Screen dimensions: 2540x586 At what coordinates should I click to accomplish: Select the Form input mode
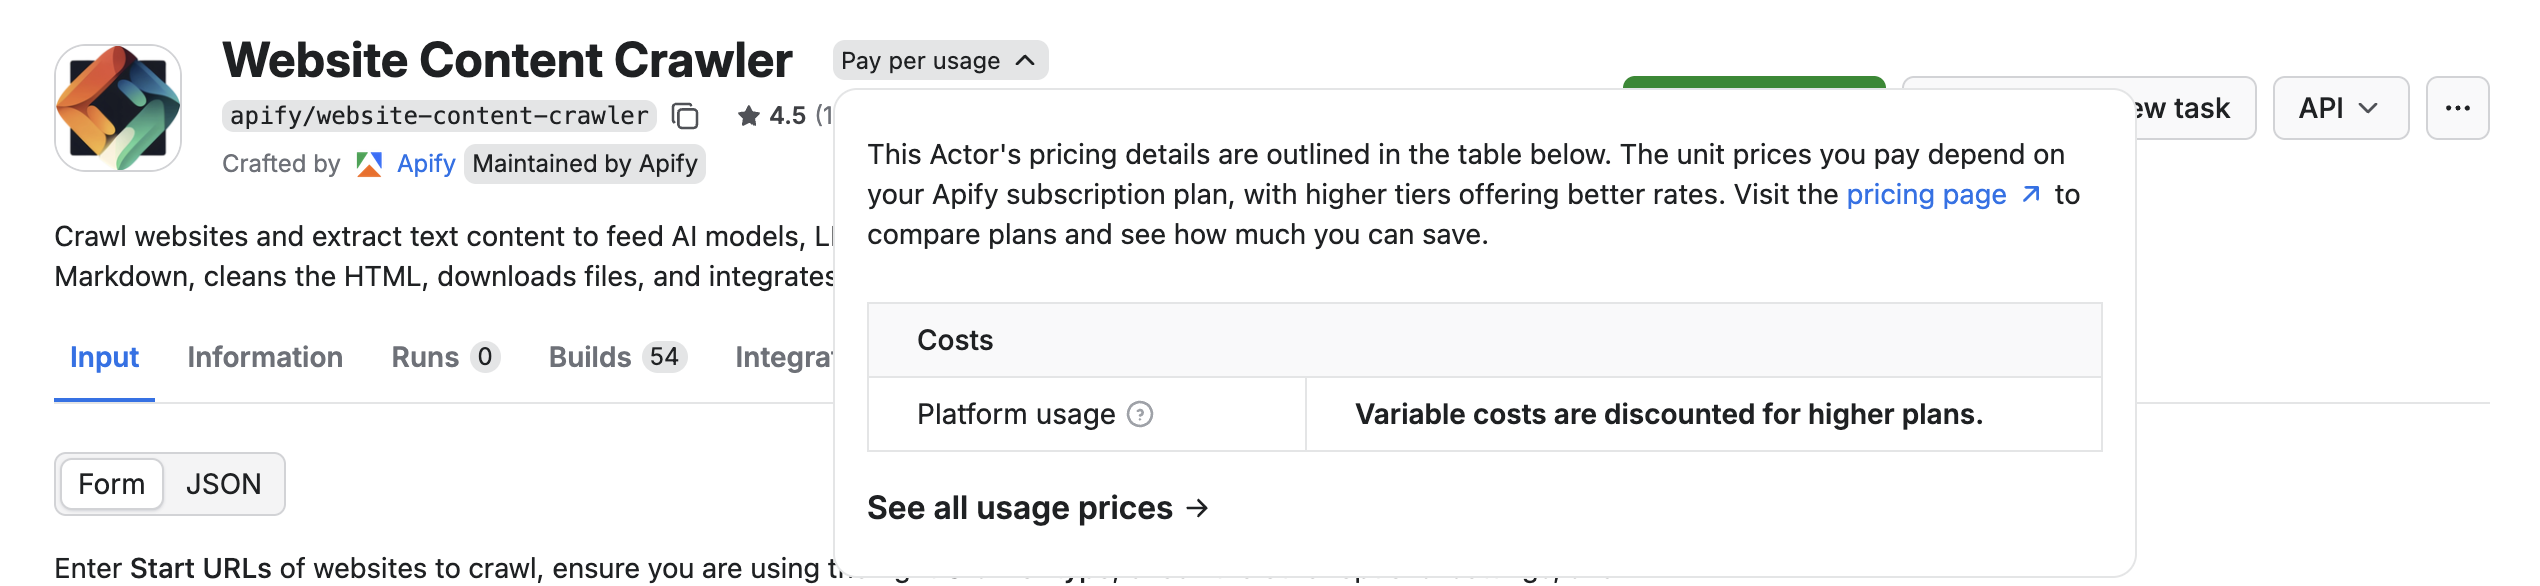[111, 483]
